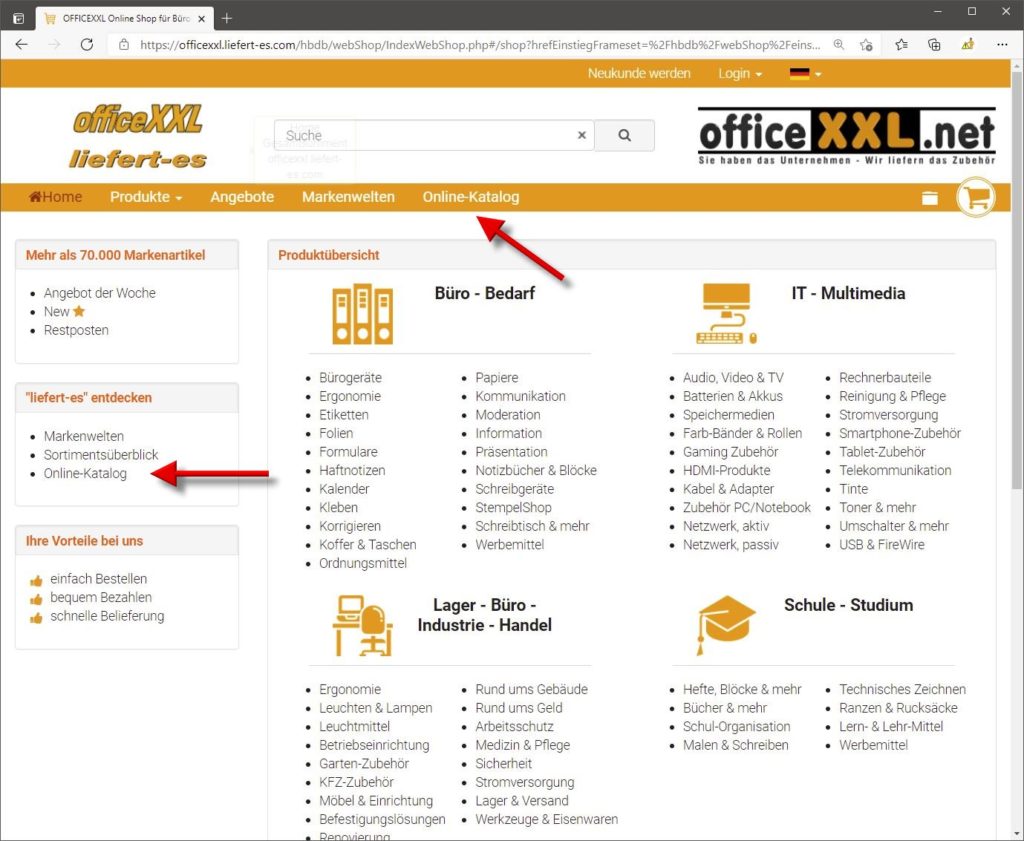Open Markenwelten in the sidebar list
This screenshot has width=1024, height=841.
pyautogui.click(x=84, y=436)
